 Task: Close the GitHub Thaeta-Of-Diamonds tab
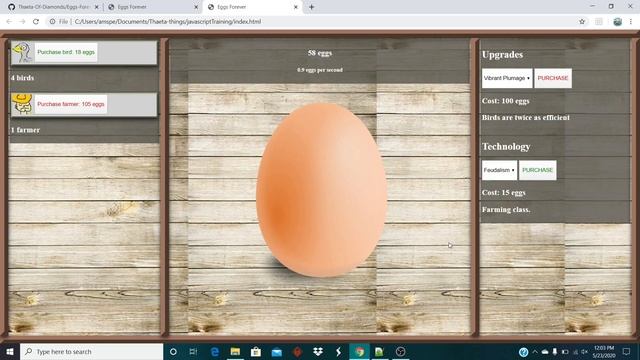96,7
